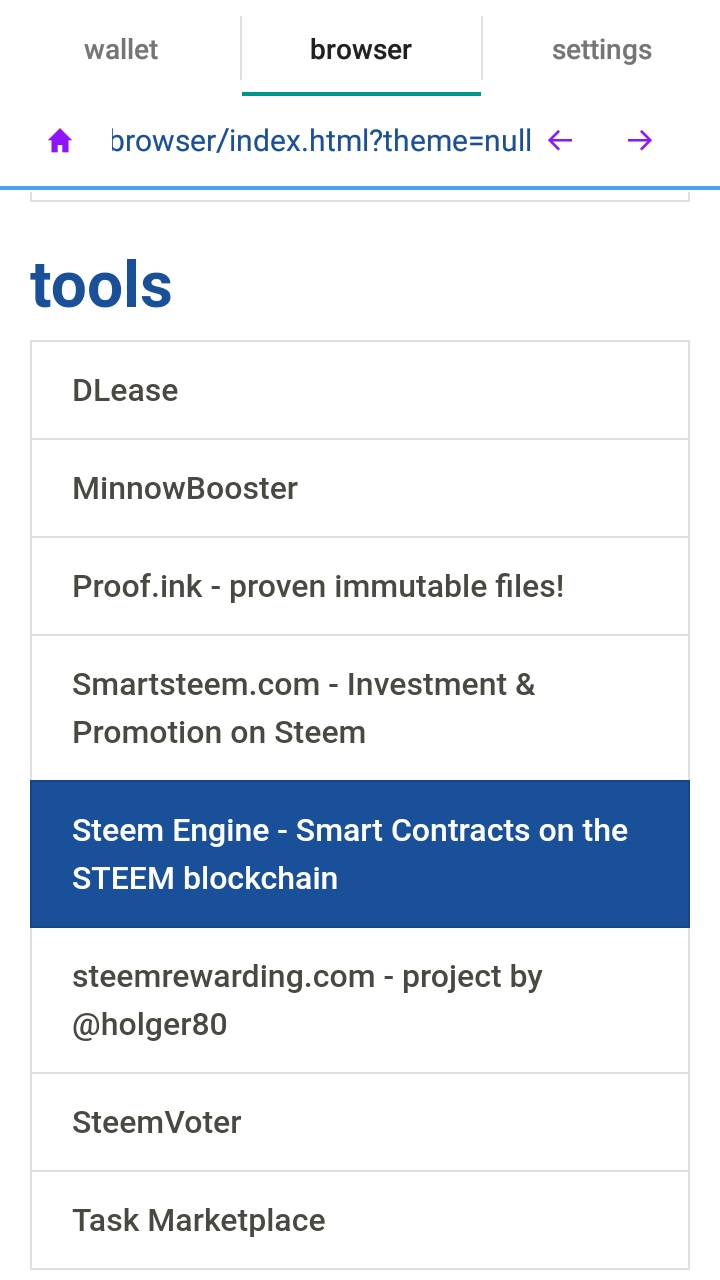
Task: Tap the teal indicator under browser tab
Action: [x=361, y=94]
